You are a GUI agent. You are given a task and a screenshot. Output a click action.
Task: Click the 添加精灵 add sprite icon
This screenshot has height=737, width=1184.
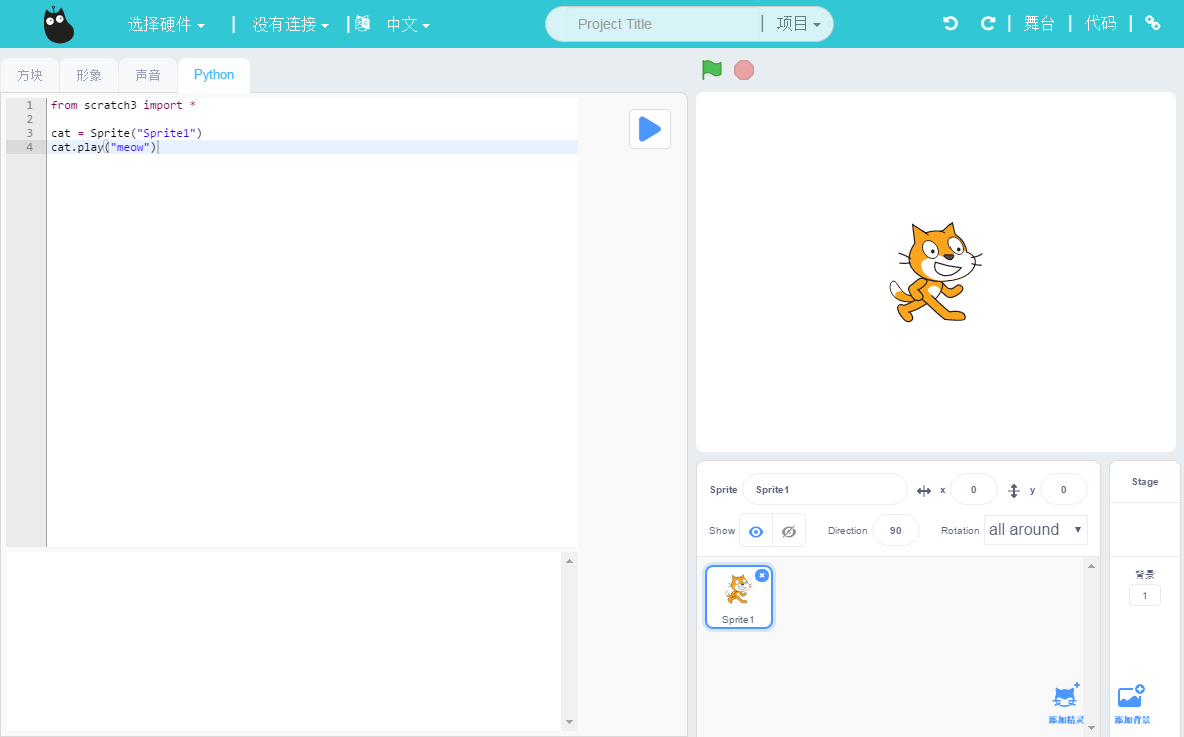pyautogui.click(x=1065, y=695)
